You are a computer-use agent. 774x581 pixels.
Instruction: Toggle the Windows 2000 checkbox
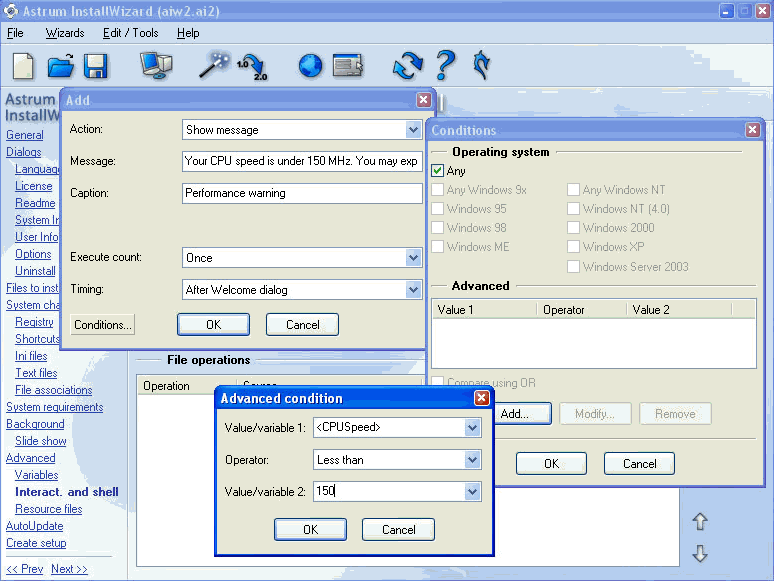(573, 228)
